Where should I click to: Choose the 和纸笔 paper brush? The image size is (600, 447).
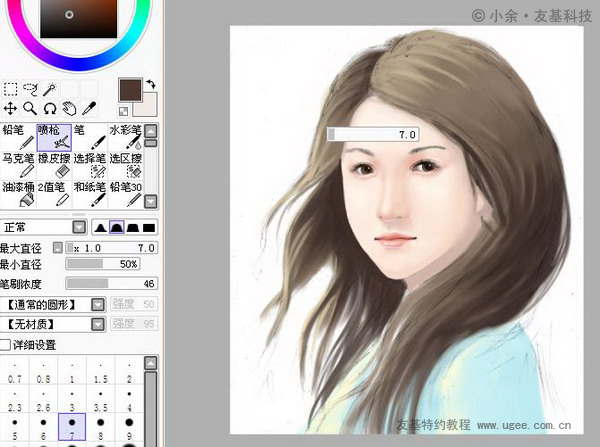click(x=90, y=194)
